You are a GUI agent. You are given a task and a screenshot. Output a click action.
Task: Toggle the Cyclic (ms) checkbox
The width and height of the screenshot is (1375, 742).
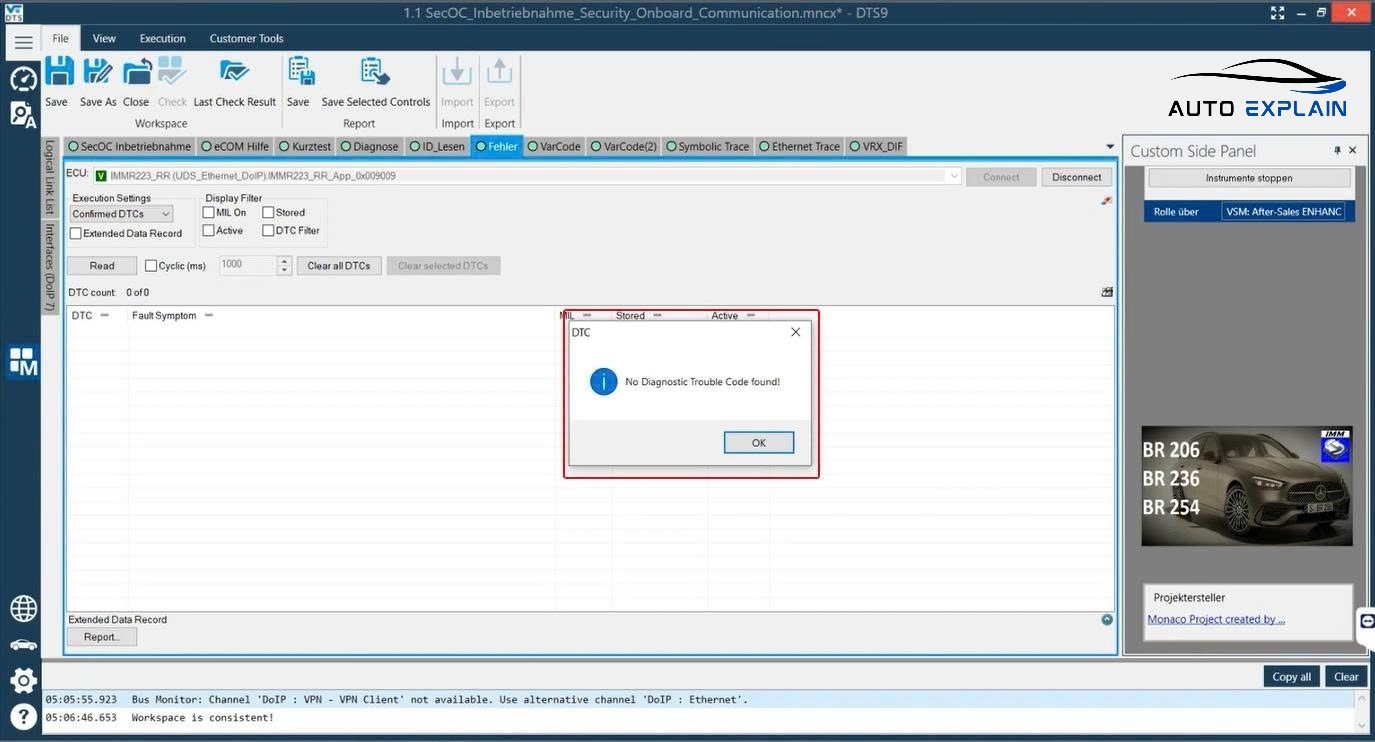point(151,266)
